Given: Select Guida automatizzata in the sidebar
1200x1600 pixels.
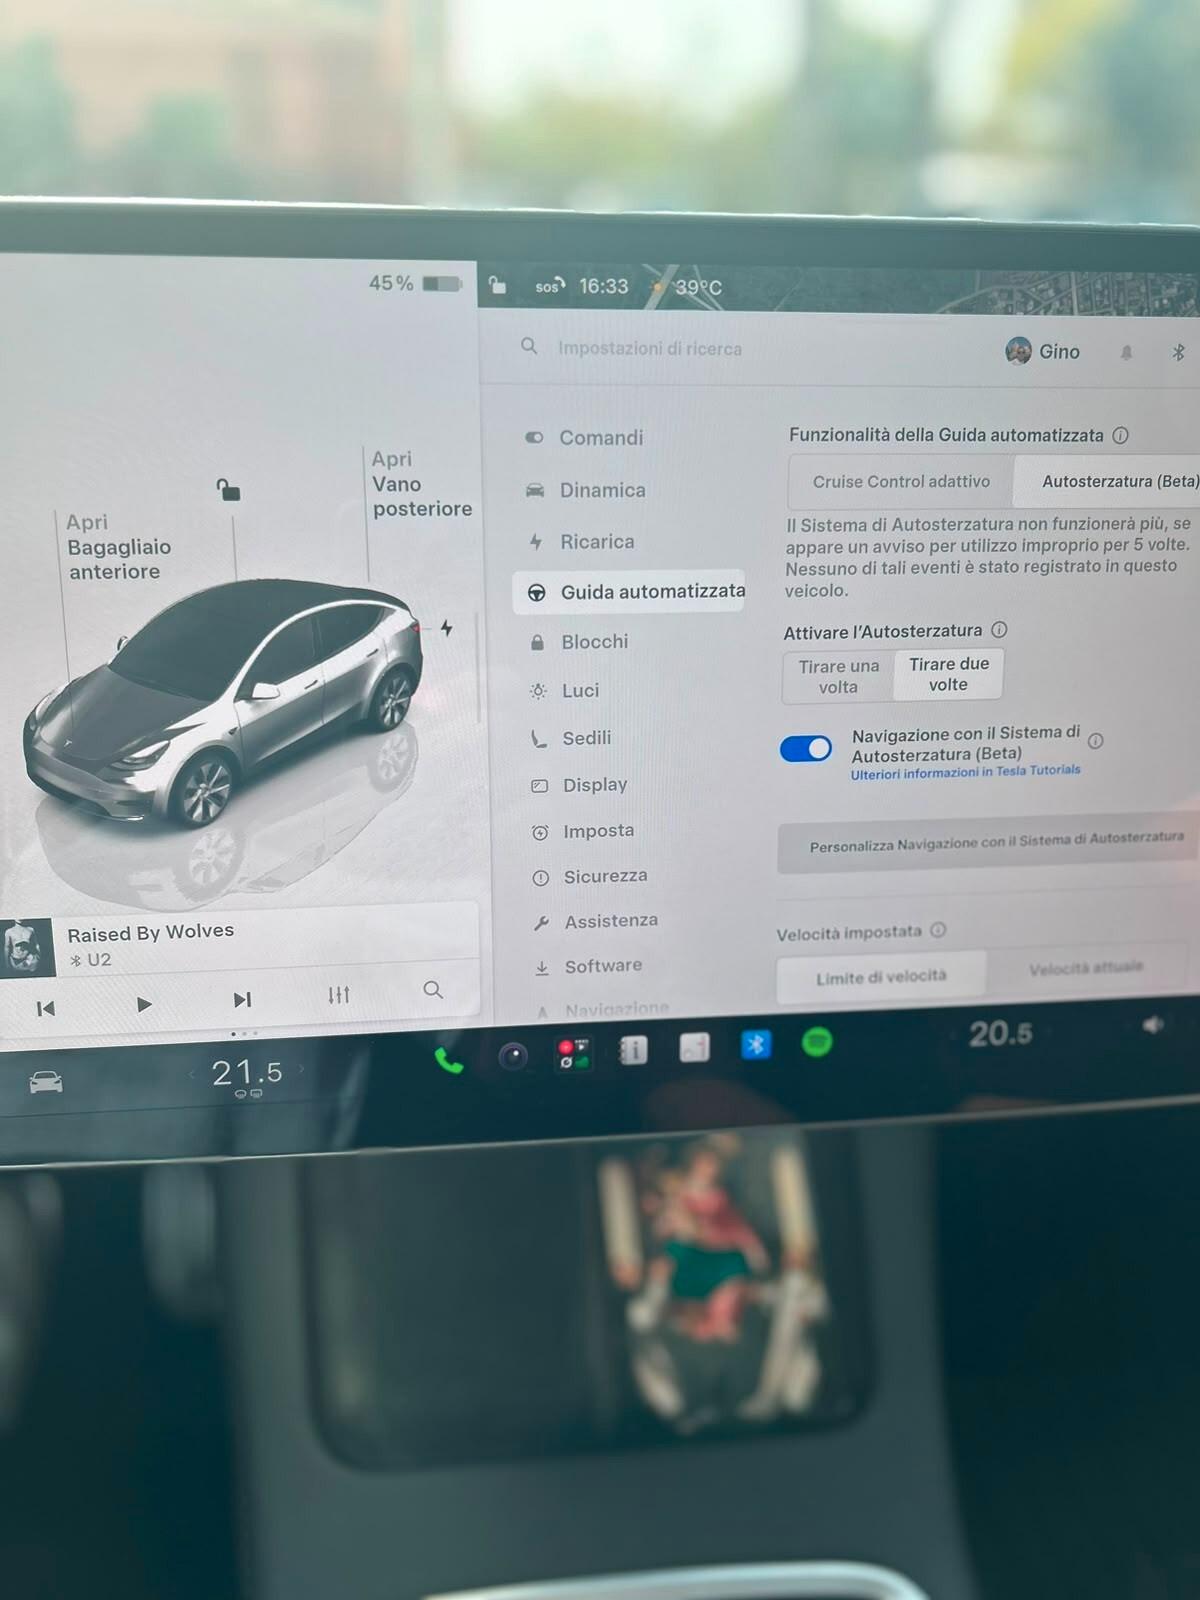Looking at the screenshot, I should pyautogui.click(x=629, y=592).
